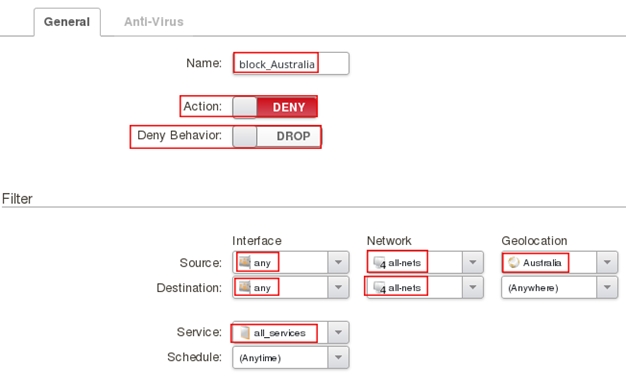Switch to the Anti-Virus tab
Image resolution: width=626 pixels, height=390 pixels.
[154, 22]
